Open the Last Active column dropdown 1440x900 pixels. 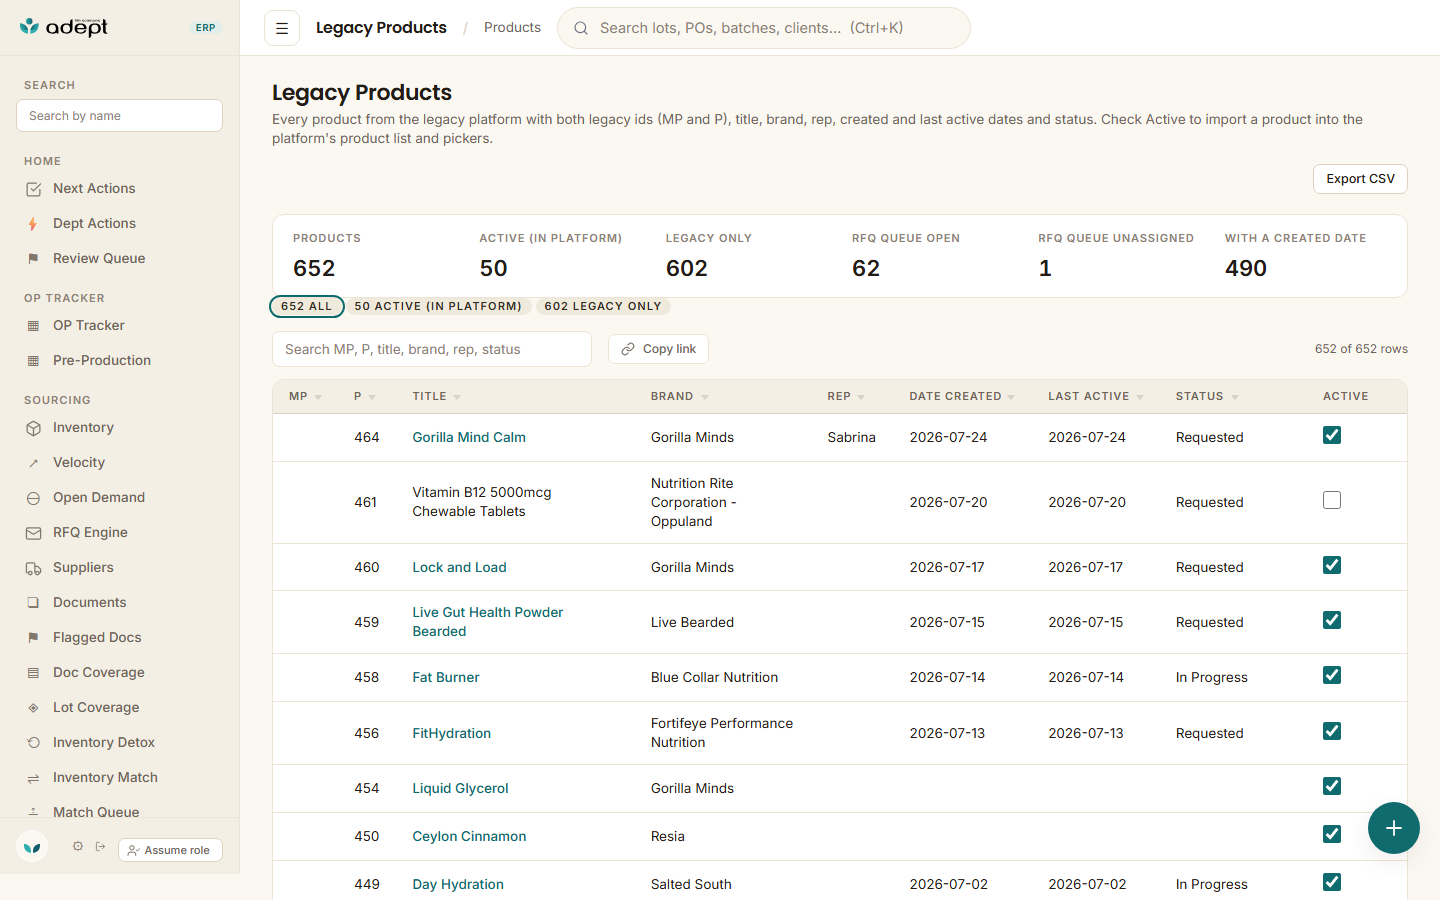point(1140,397)
